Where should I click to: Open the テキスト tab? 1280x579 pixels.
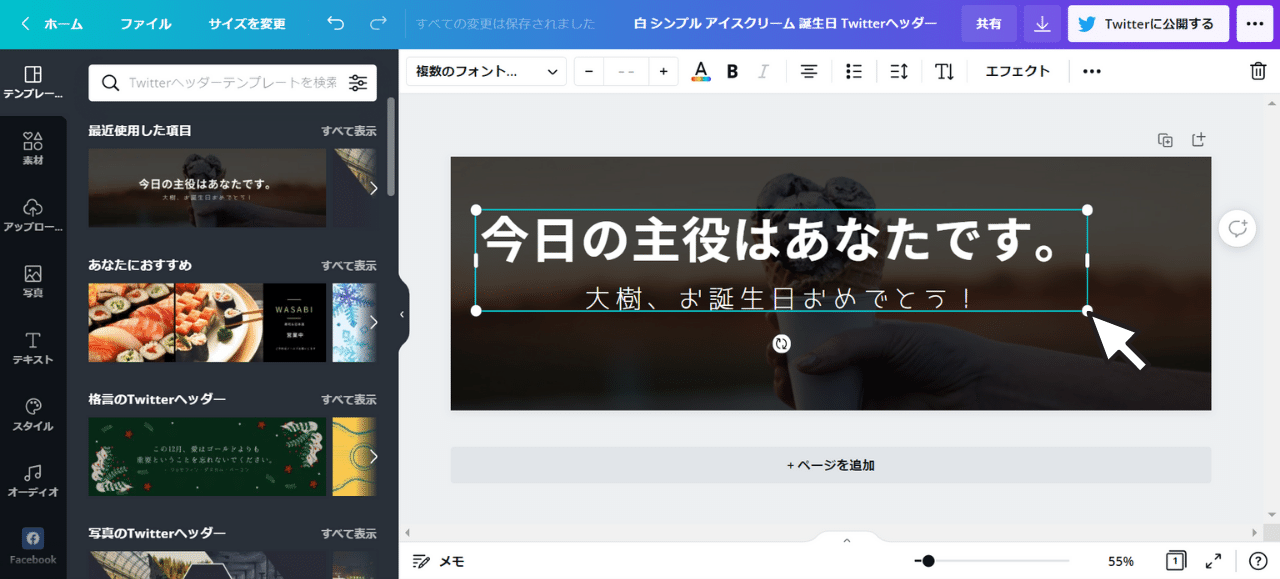point(33,348)
